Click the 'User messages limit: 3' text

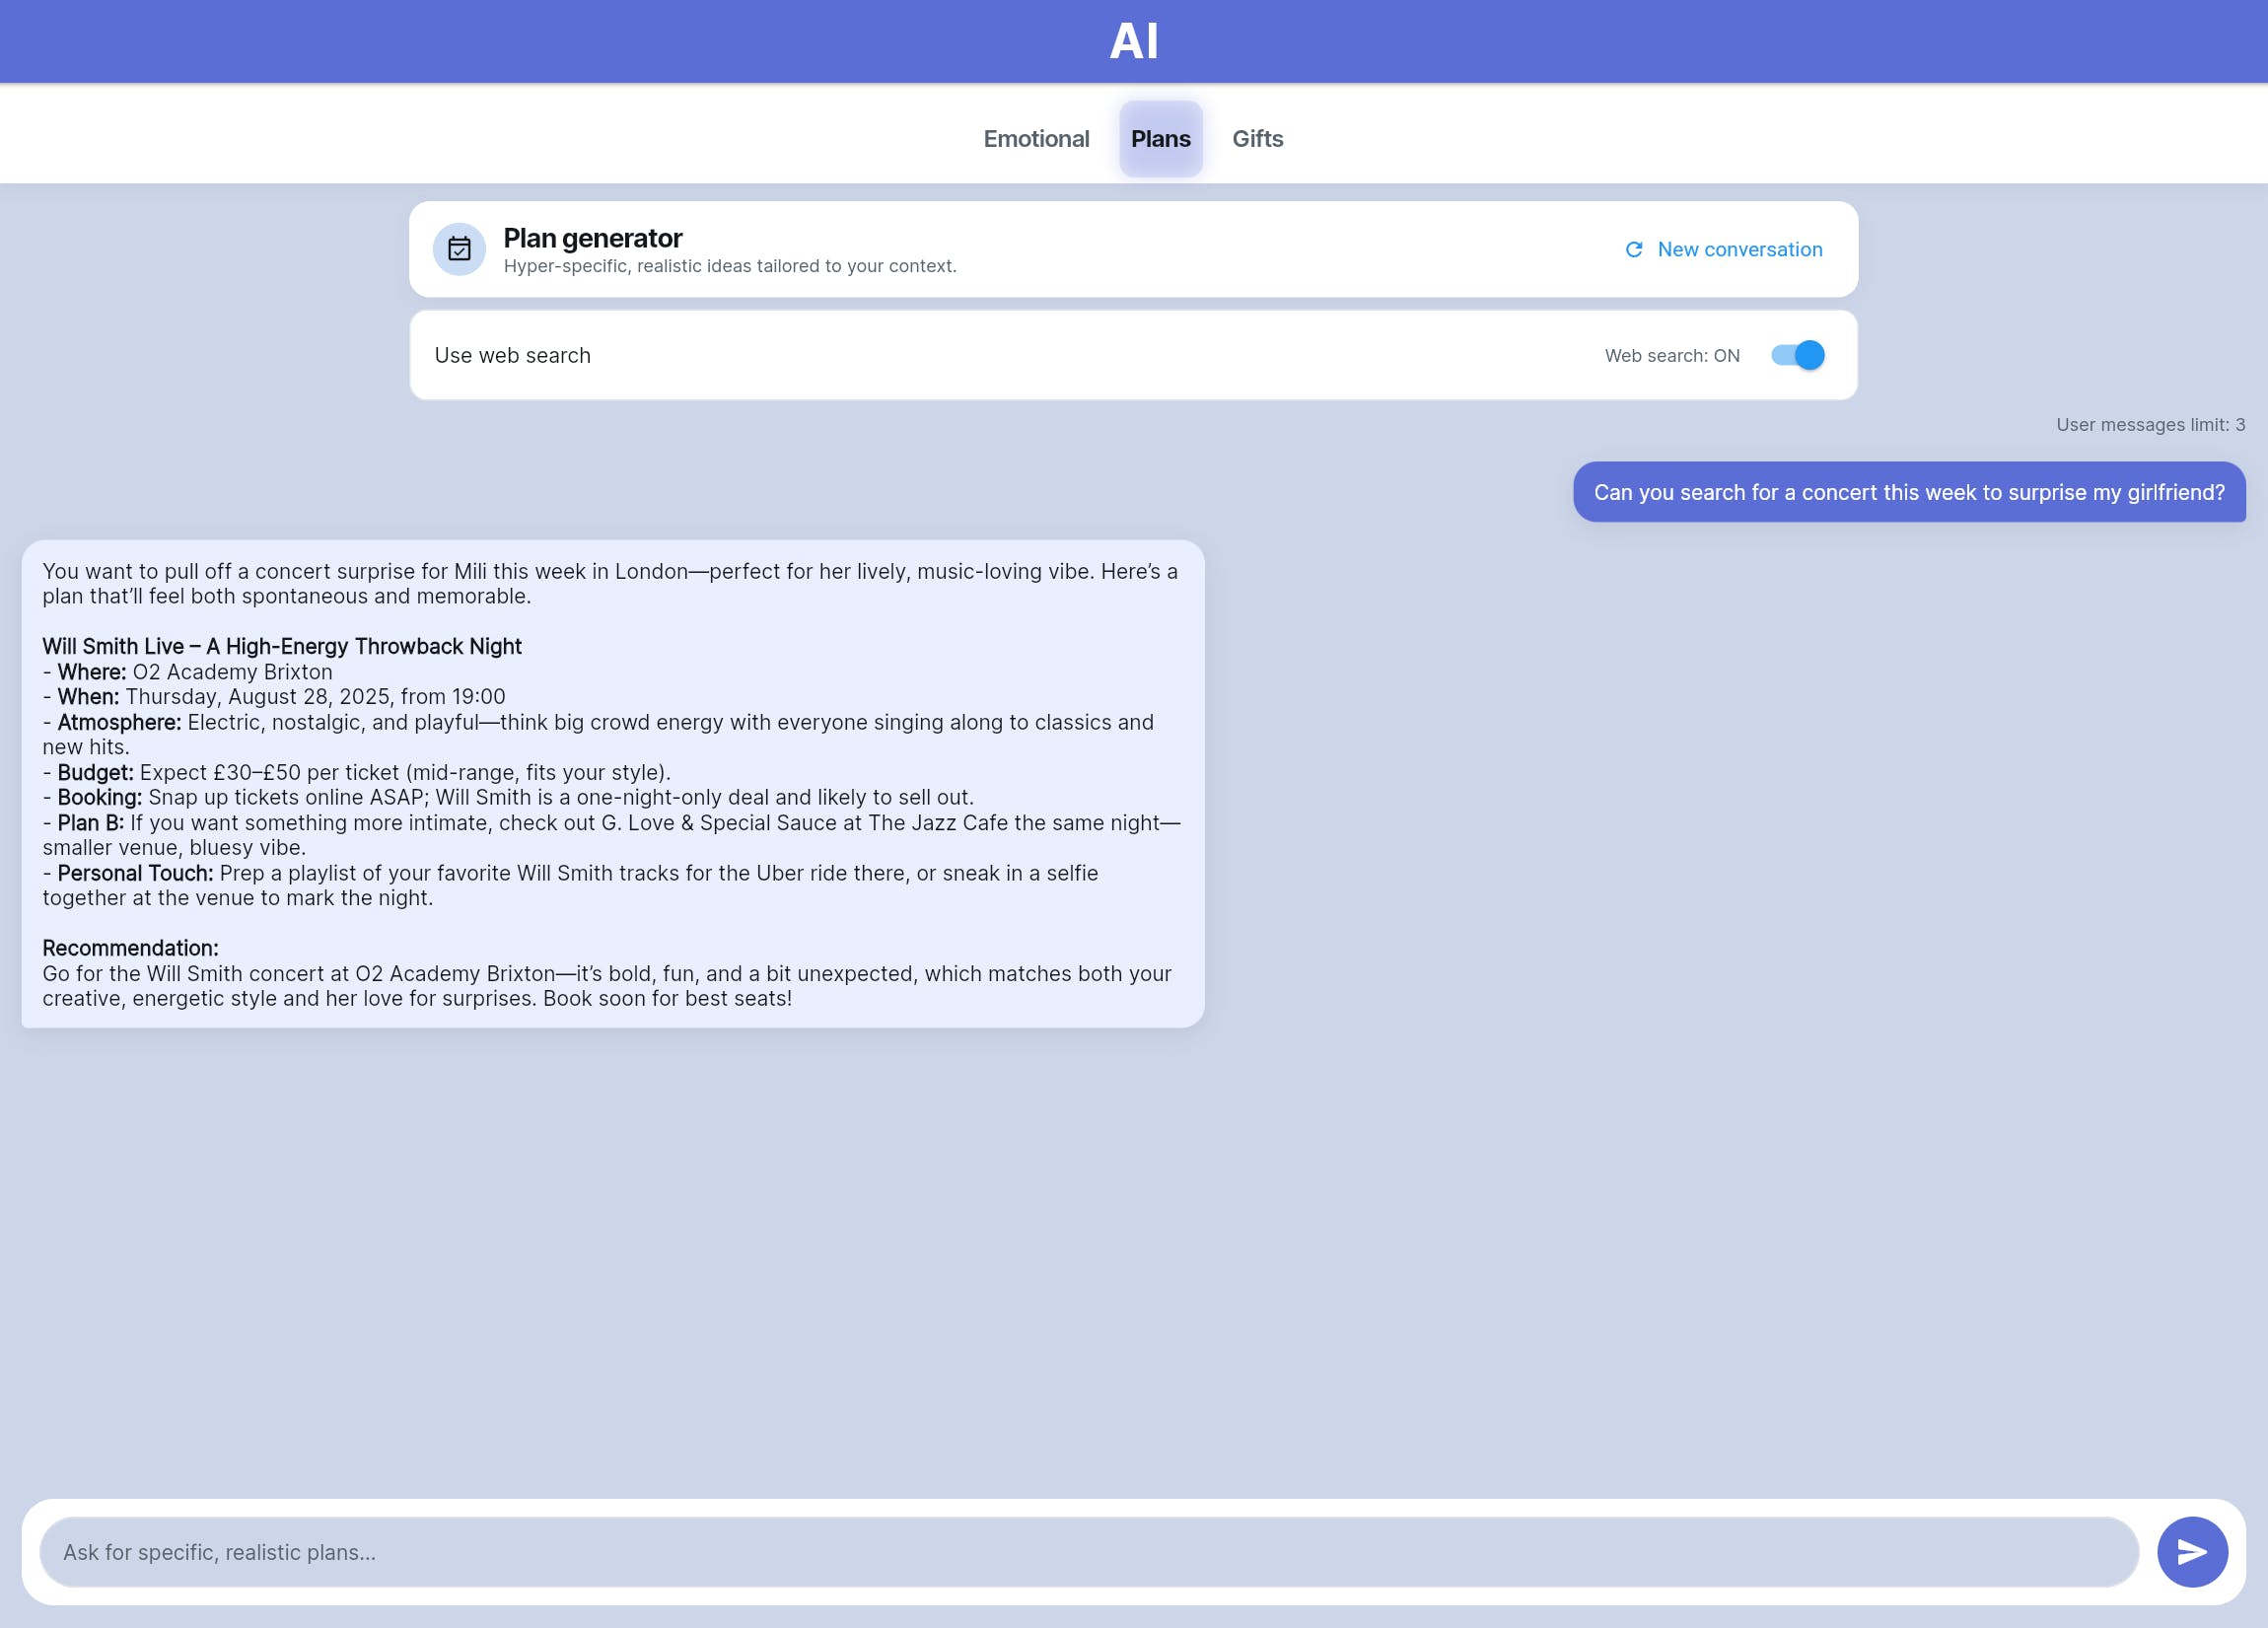tap(2150, 425)
